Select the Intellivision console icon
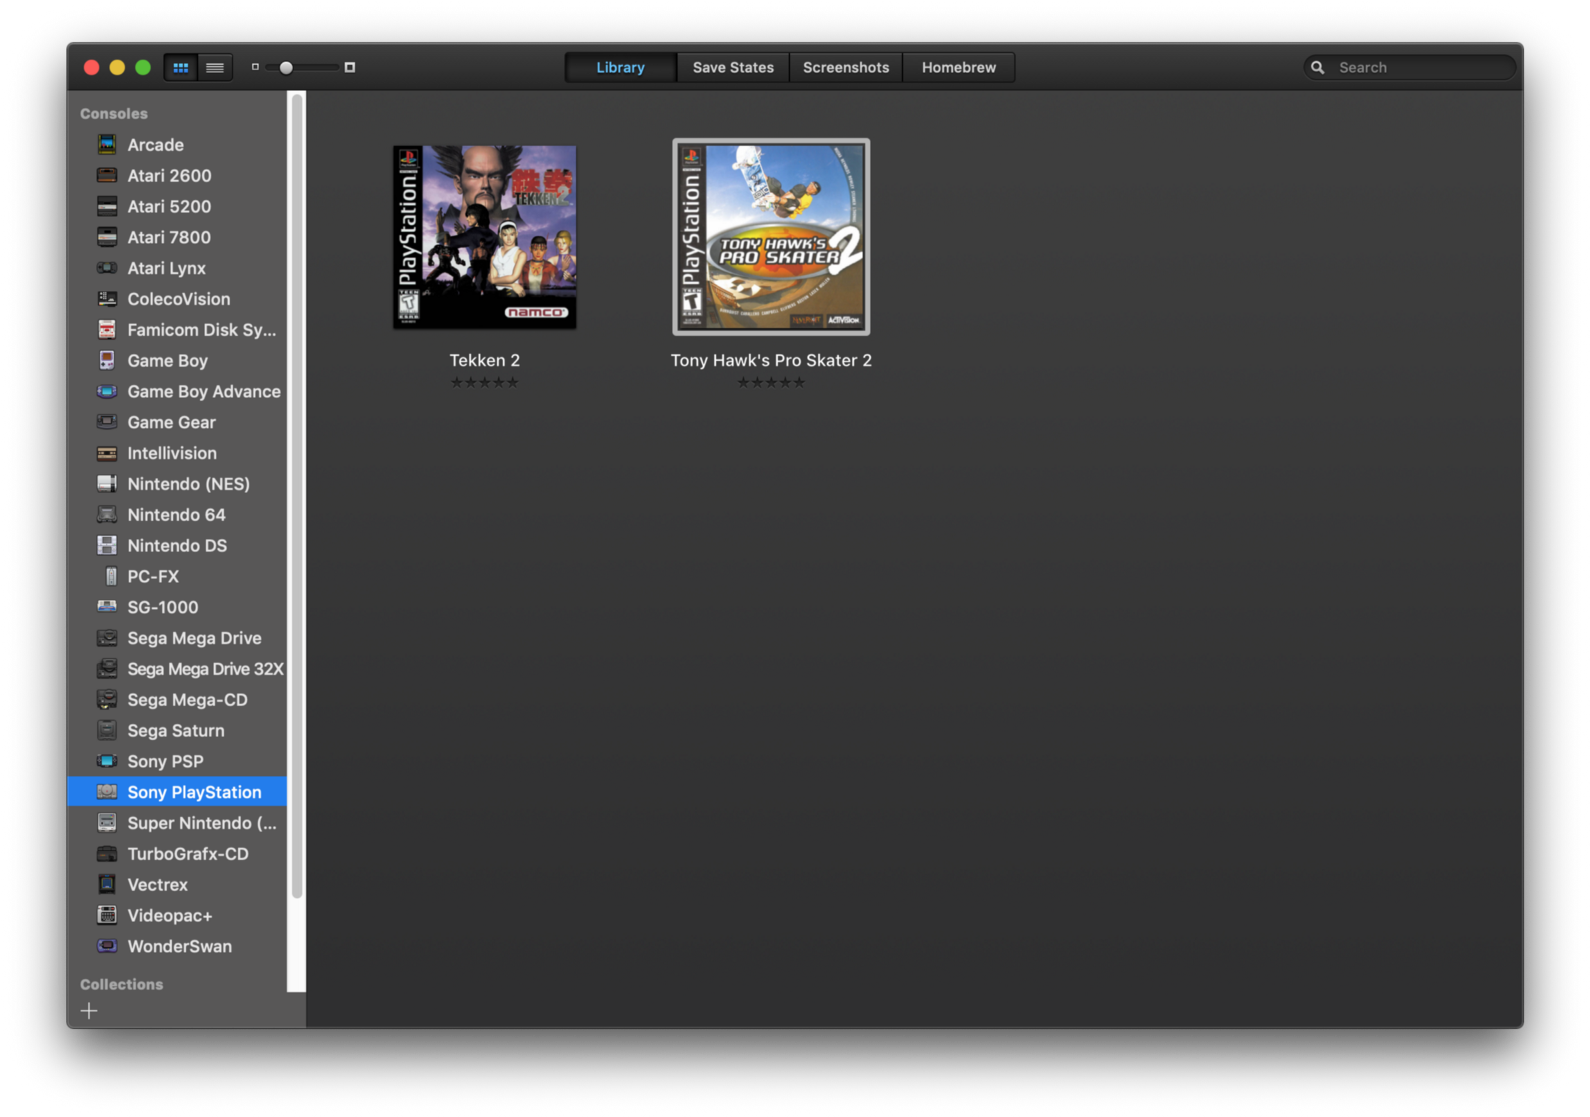The width and height of the screenshot is (1590, 1117). [x=107, y=453]
